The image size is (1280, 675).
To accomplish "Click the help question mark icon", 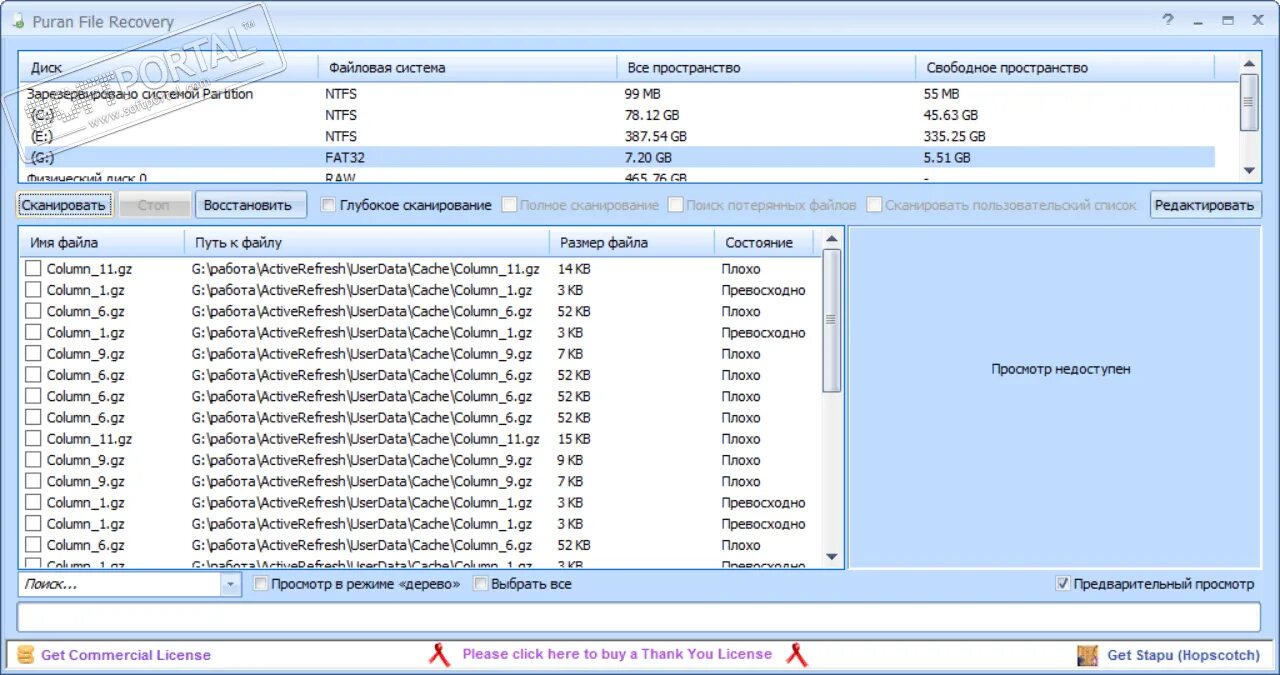I will click(1168, 20).
